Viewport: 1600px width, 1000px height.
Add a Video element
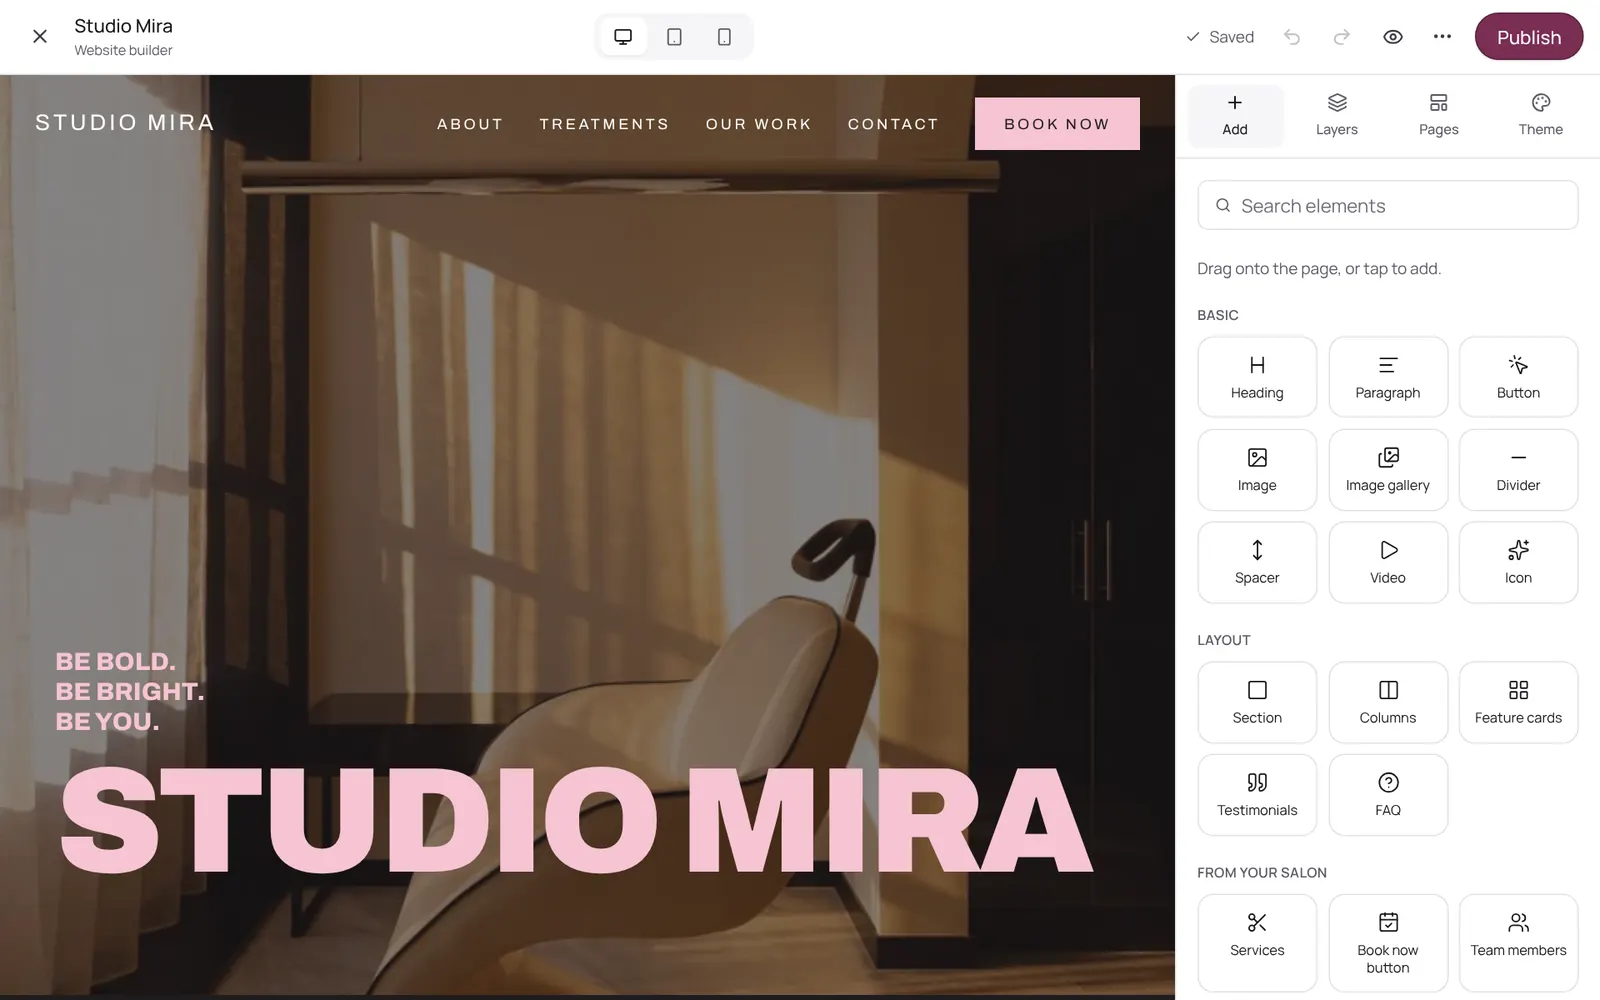point(1388,562)
